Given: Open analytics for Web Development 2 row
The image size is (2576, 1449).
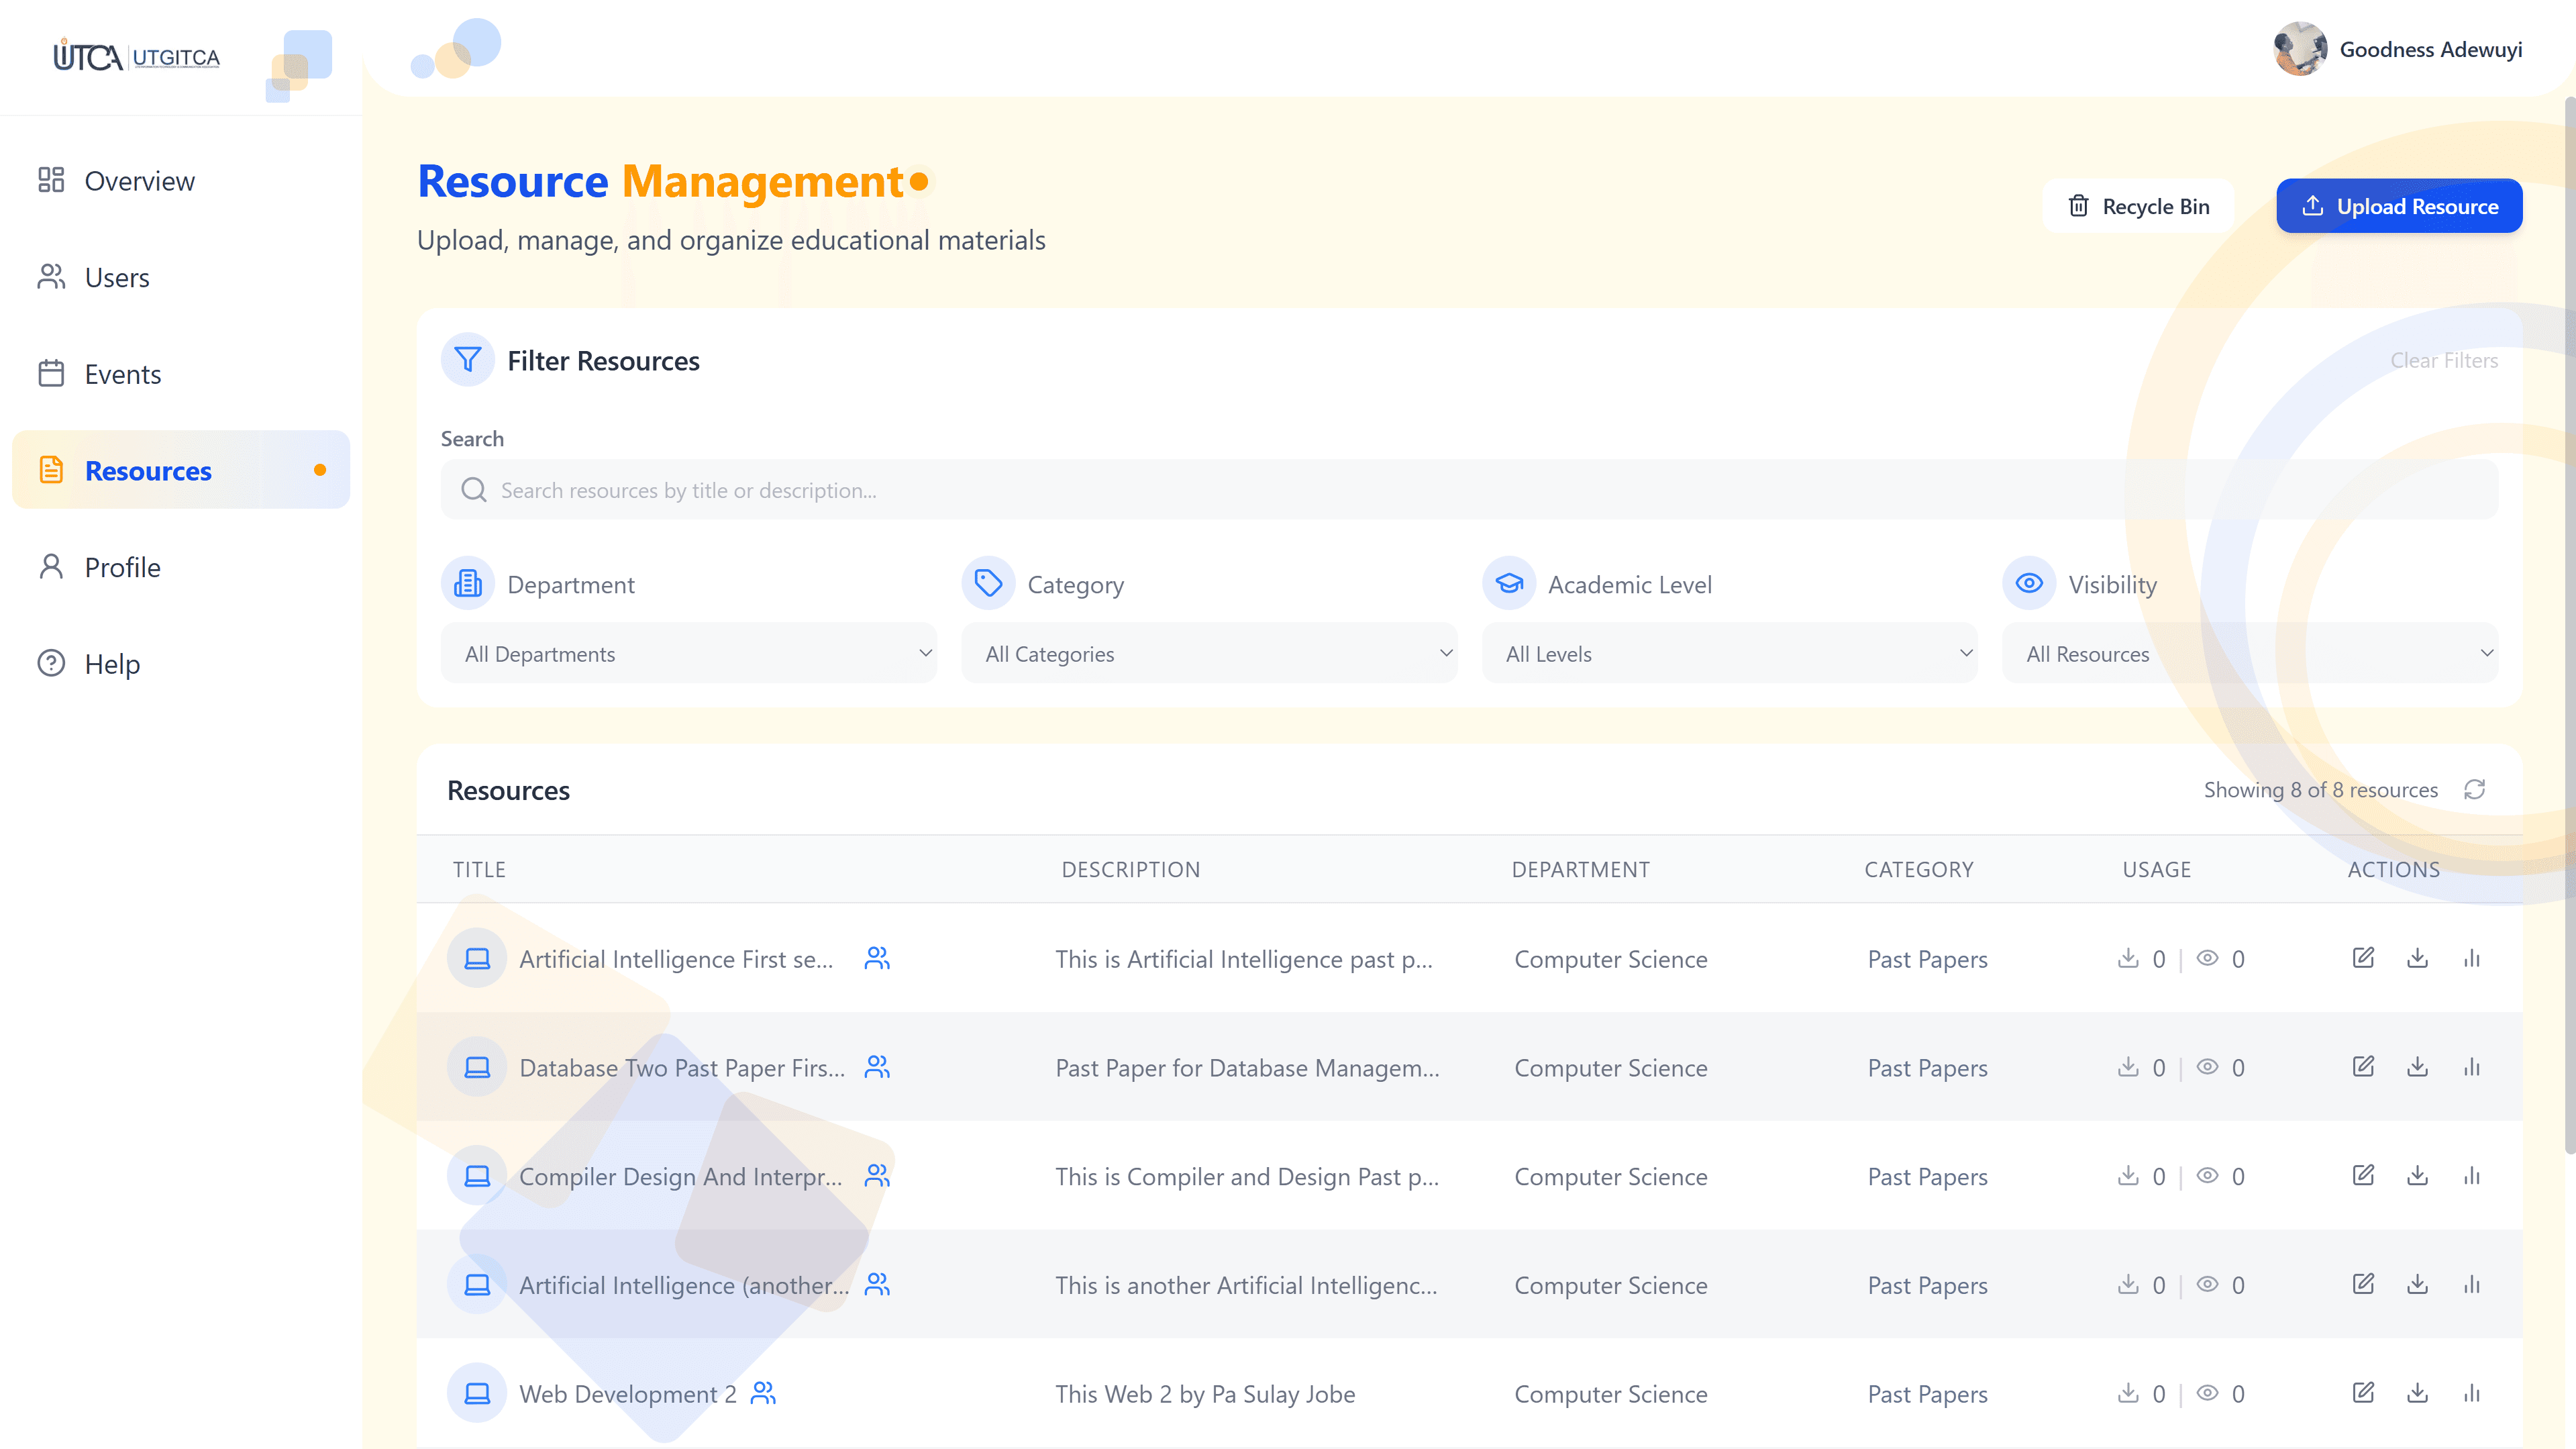Looking at the screenshot, I should pyautogui.click(x=2472, y=1393).
